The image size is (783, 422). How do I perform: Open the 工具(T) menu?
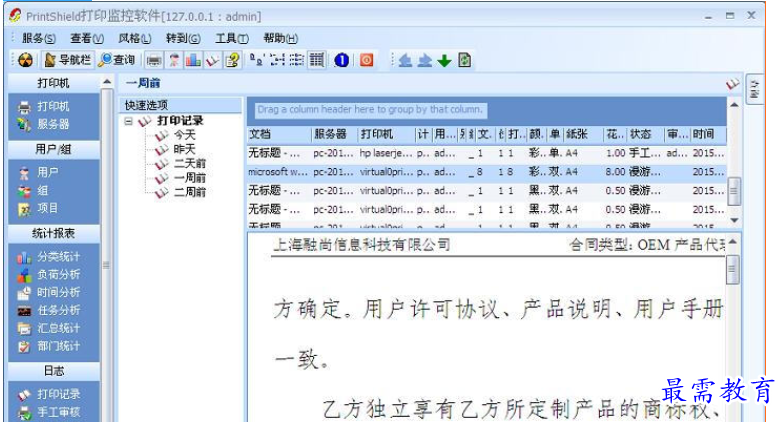pos(232,38)
